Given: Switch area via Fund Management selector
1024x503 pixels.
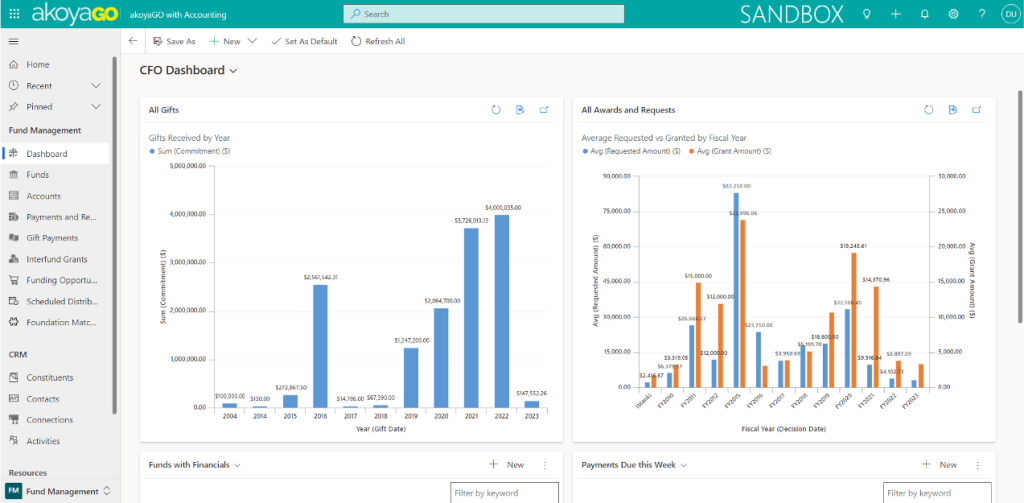Looking at the screenshot, I should click(x=59, y=491).
